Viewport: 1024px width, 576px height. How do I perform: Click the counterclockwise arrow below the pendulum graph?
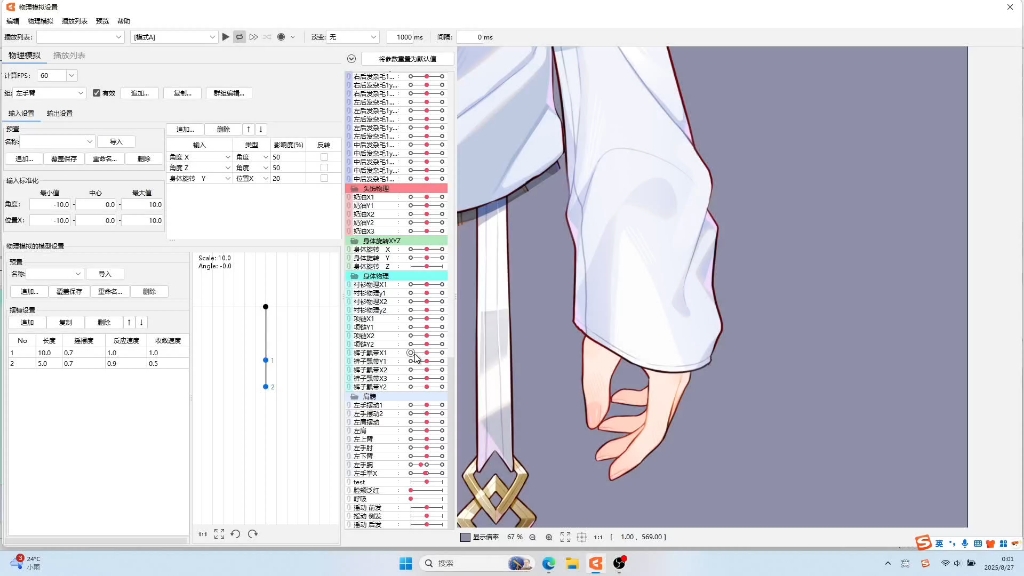(x=236, y=534)
